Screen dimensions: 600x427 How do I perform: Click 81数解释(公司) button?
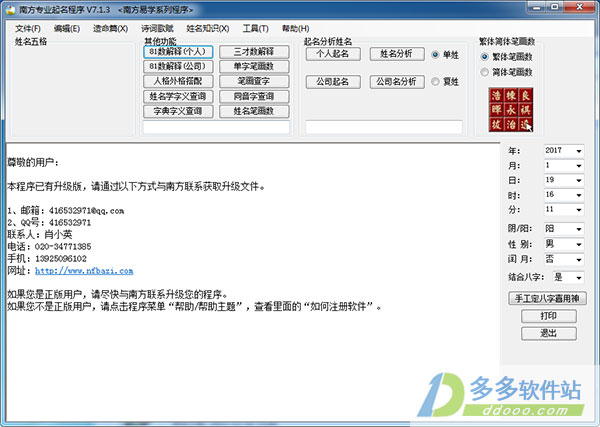click(x=178, y=67)
